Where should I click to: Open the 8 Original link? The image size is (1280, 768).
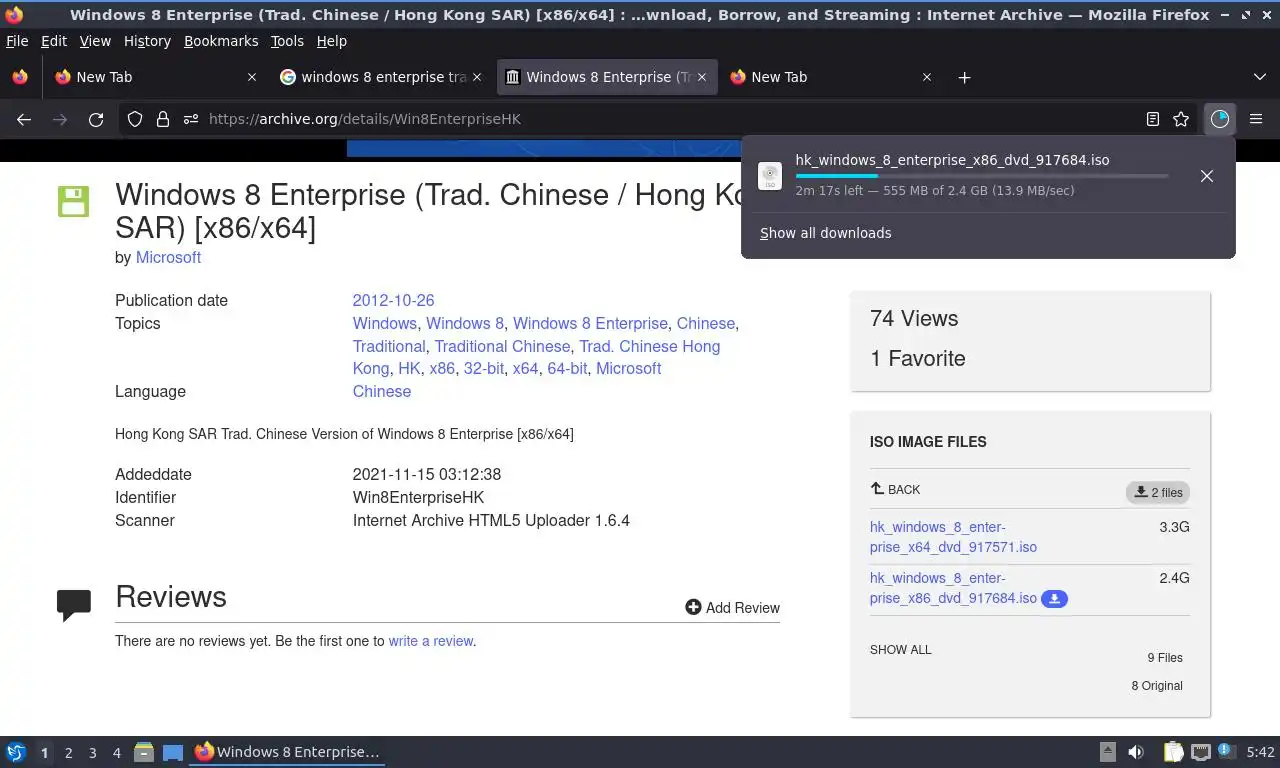[x=1157, y=686]
